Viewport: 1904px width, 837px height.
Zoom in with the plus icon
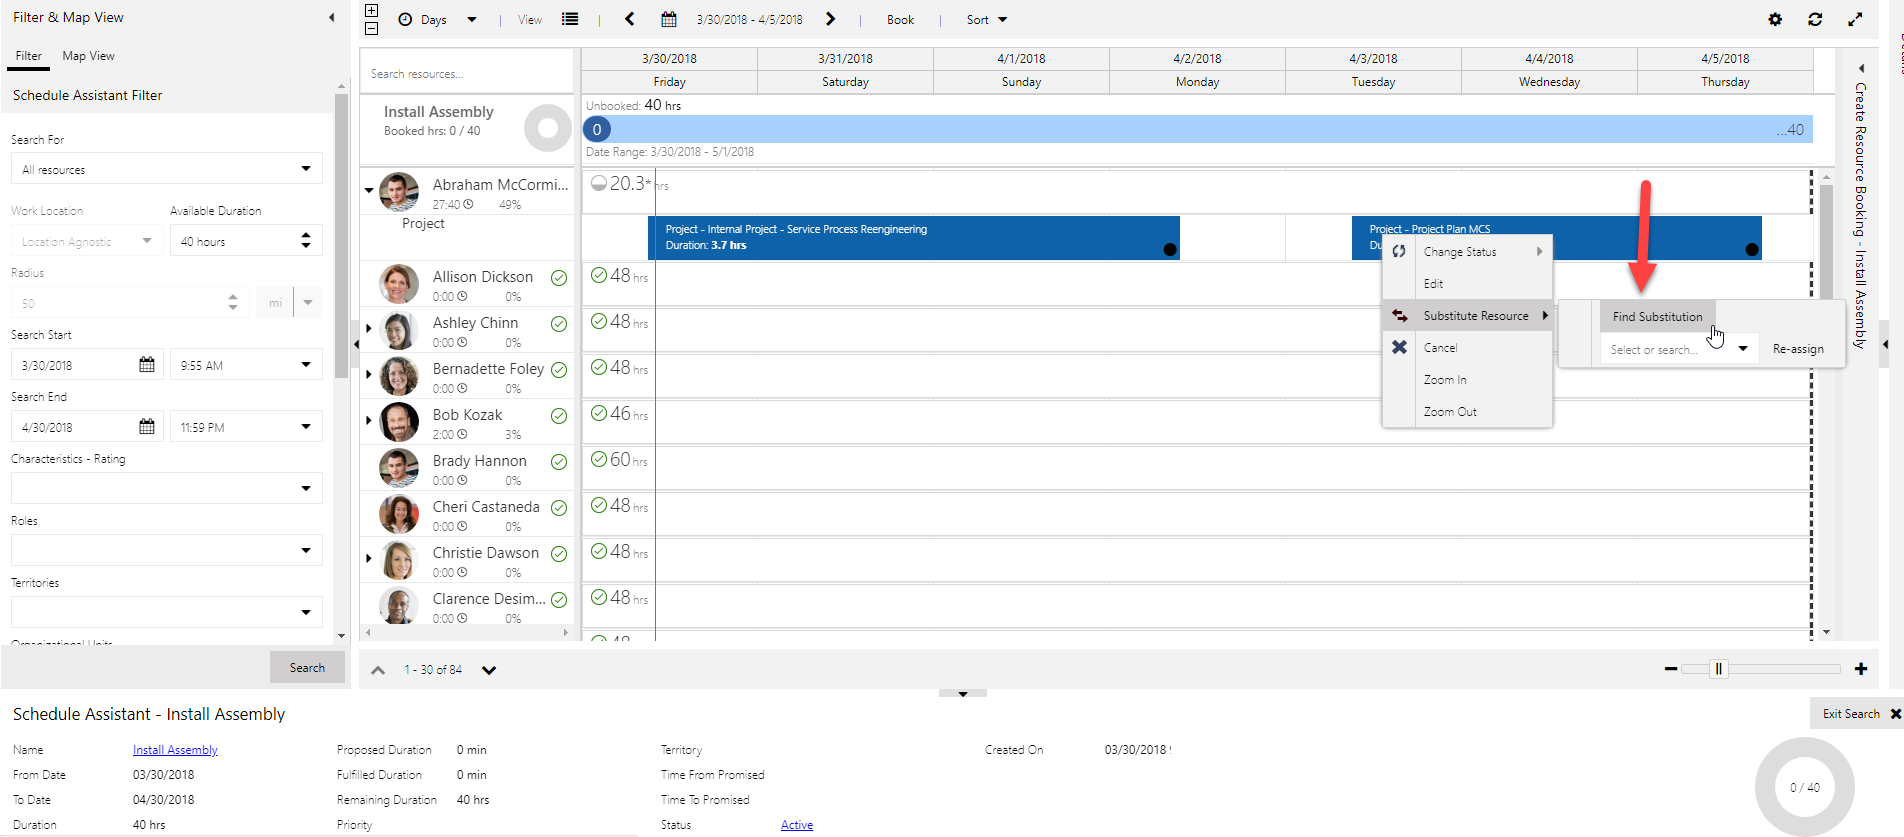click(1861, 669)
